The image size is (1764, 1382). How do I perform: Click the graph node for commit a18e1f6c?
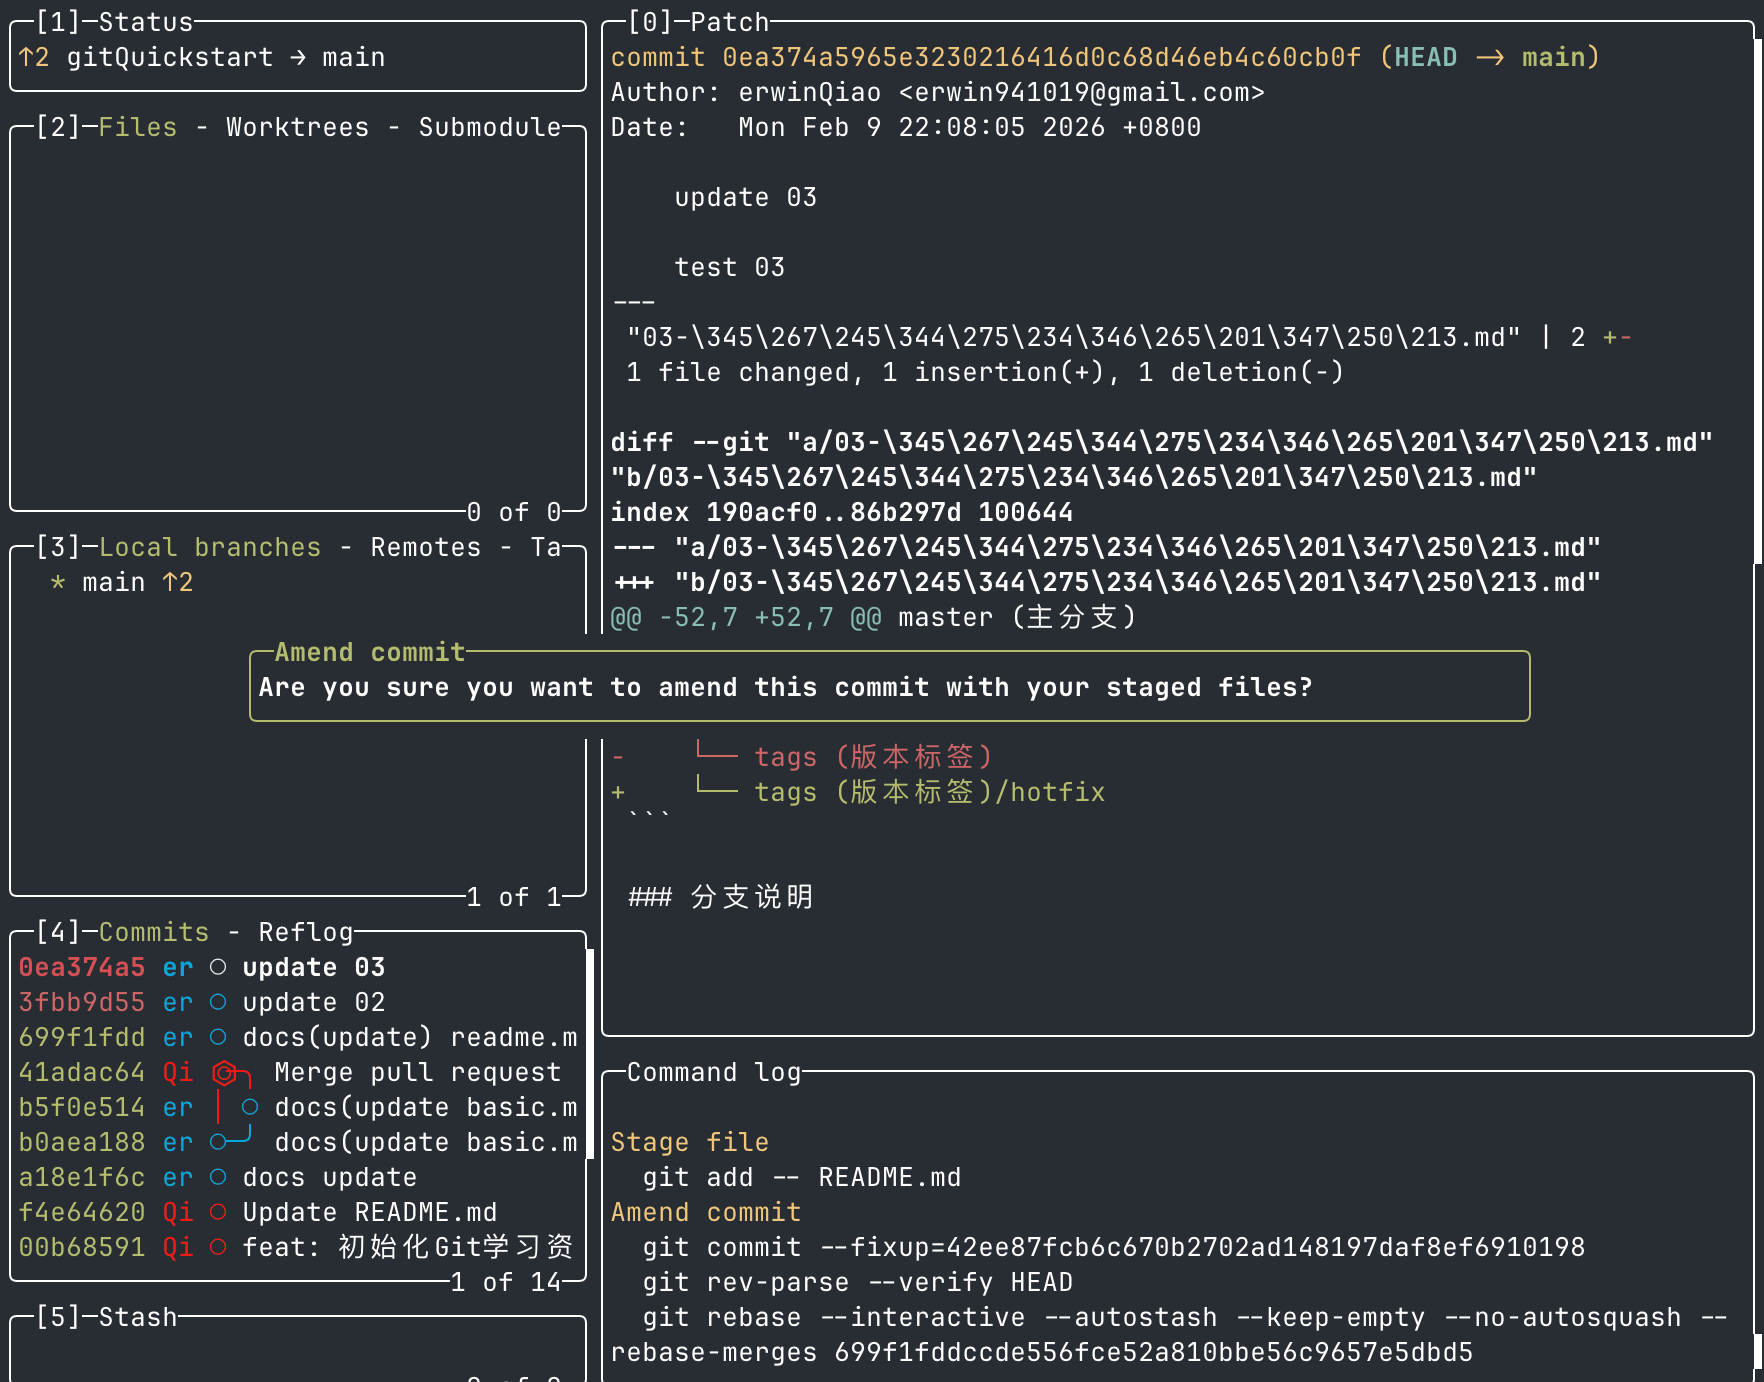(218, 1177)
